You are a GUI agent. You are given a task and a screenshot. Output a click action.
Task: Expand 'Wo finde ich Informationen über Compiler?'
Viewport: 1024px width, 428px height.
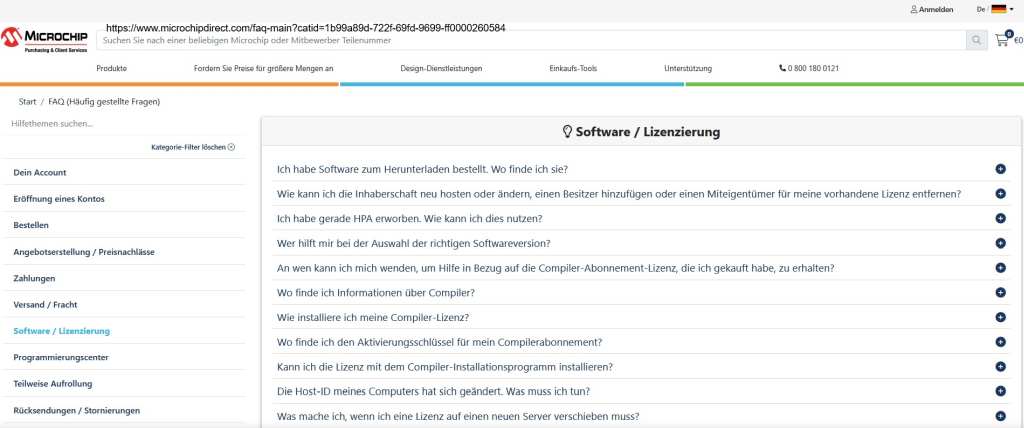tap(1000, 292)
